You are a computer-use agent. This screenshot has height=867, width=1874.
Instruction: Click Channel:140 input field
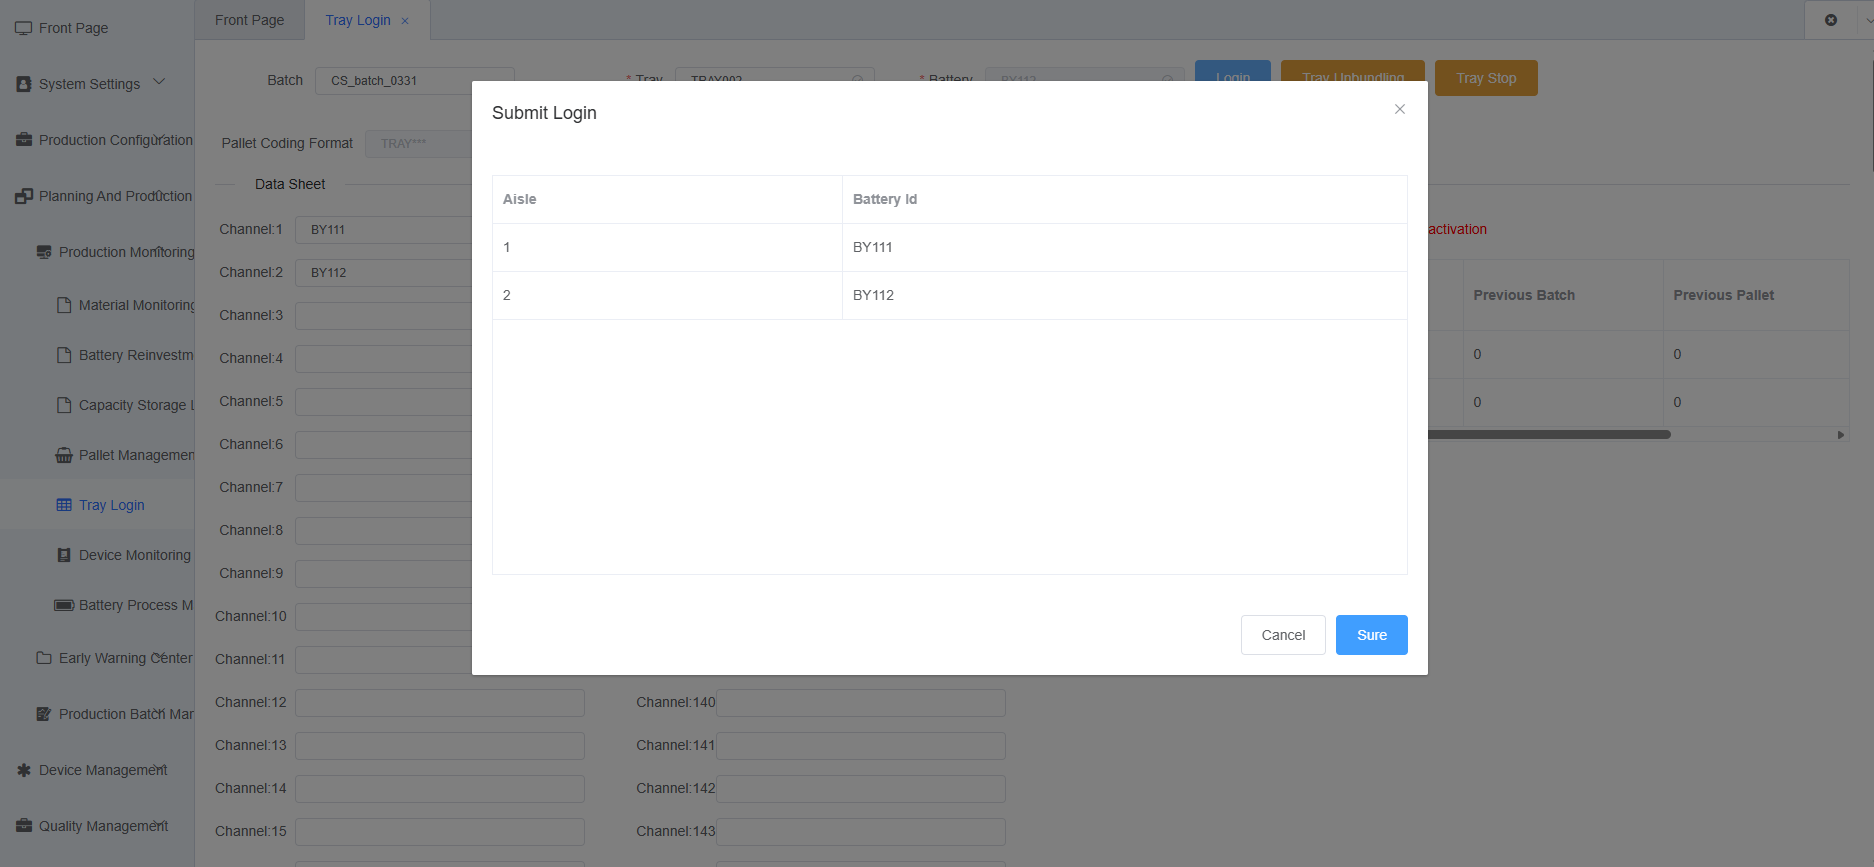point(861,703)
